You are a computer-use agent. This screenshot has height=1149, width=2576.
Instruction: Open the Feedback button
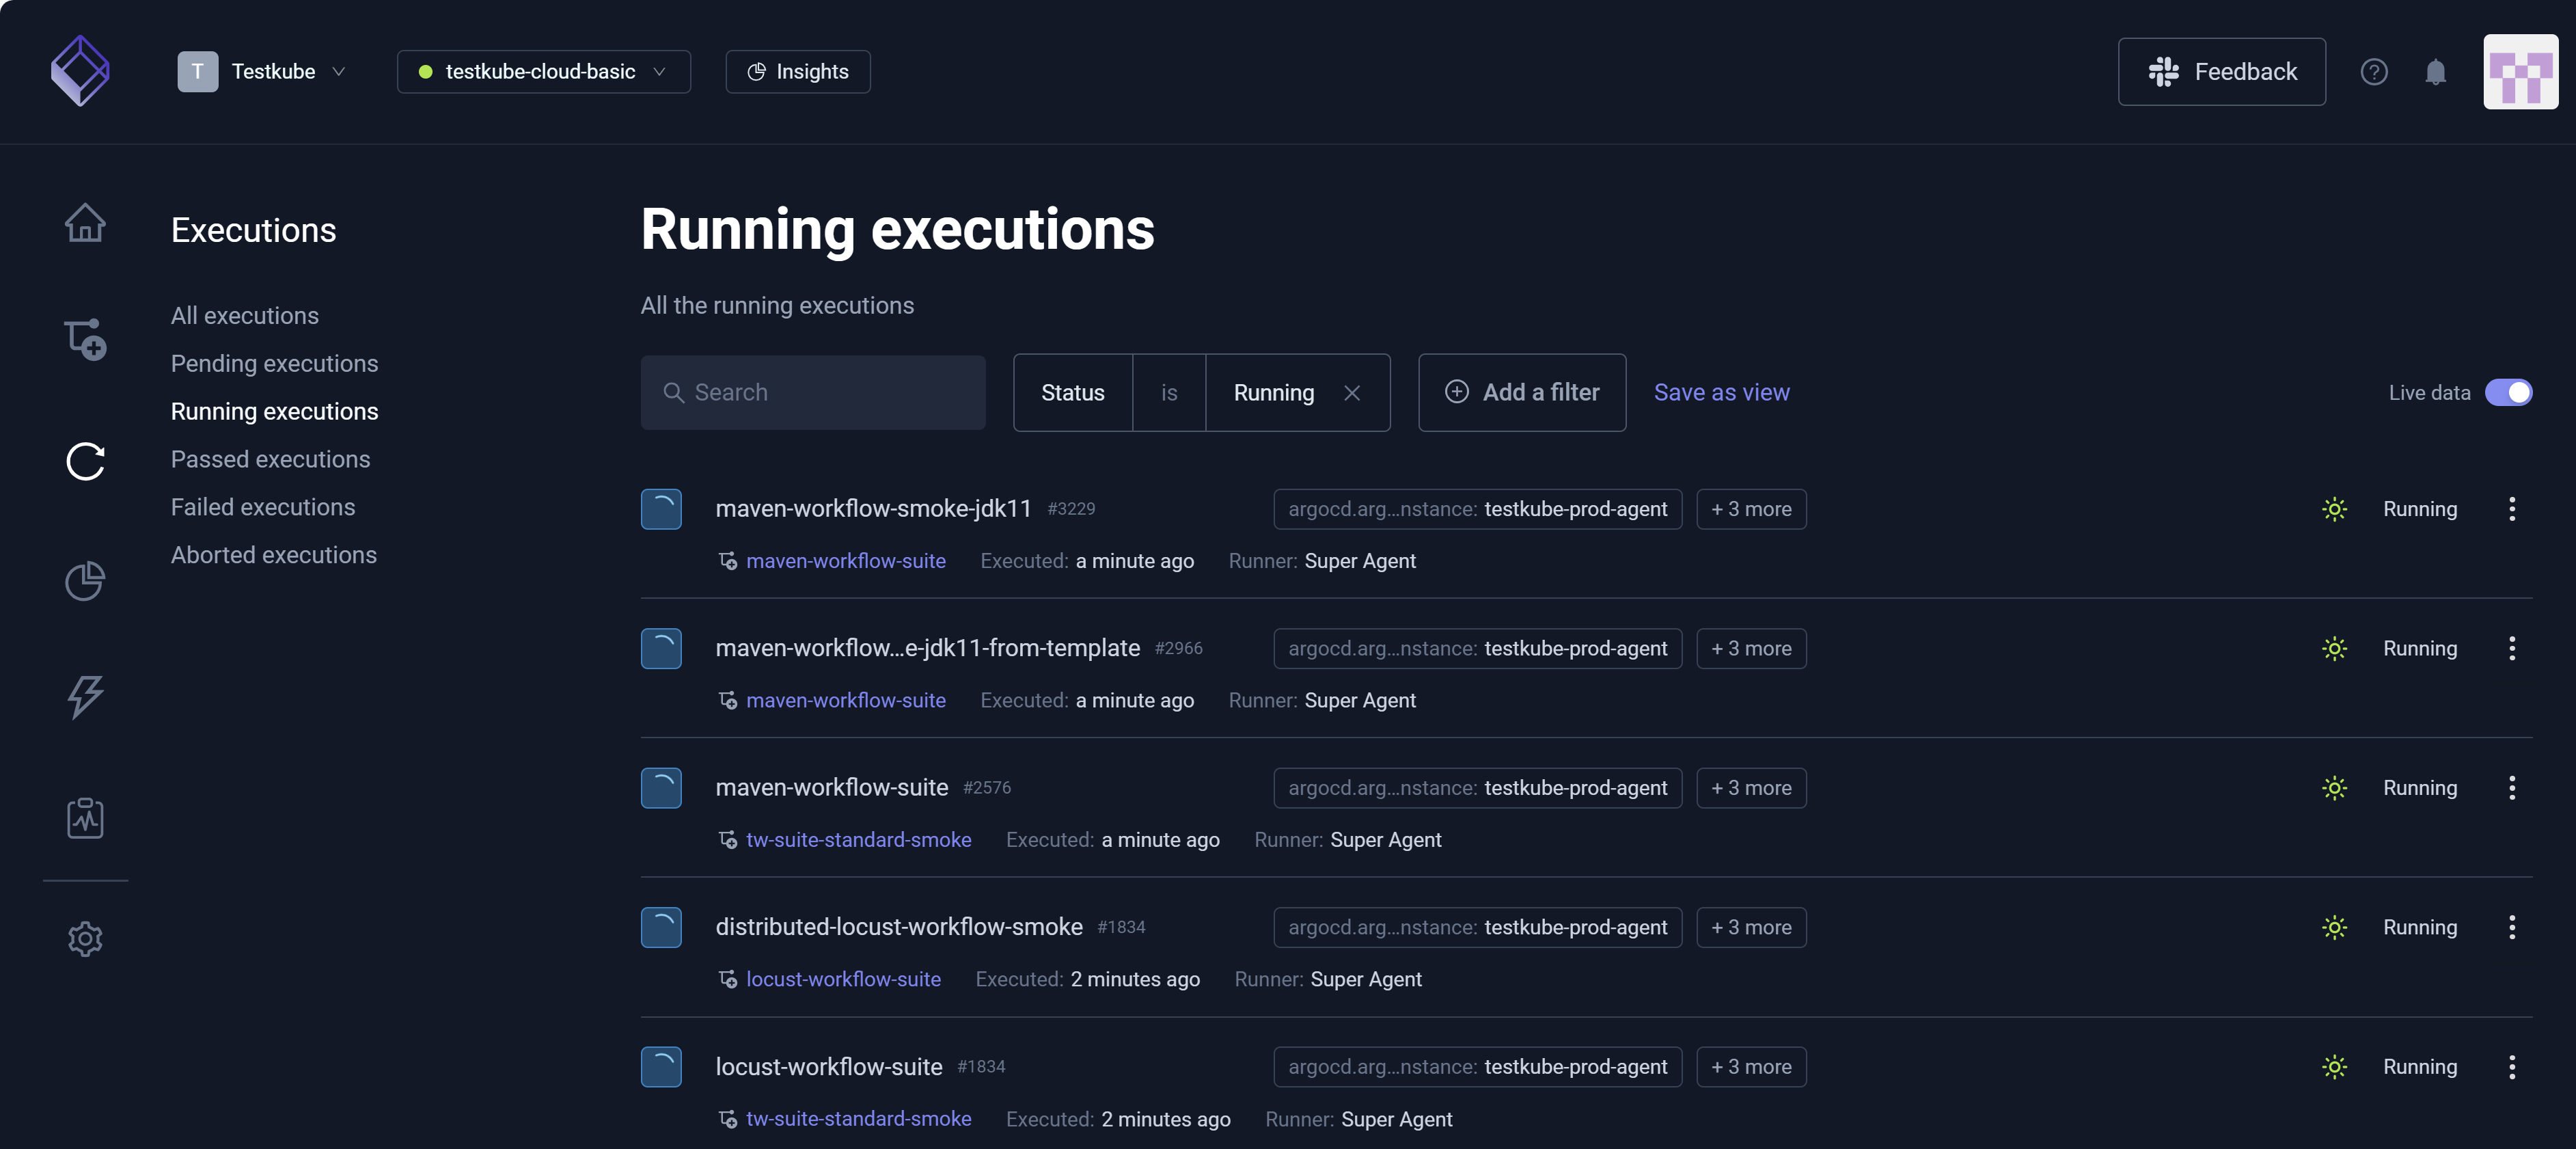[x=2221, y=71]
